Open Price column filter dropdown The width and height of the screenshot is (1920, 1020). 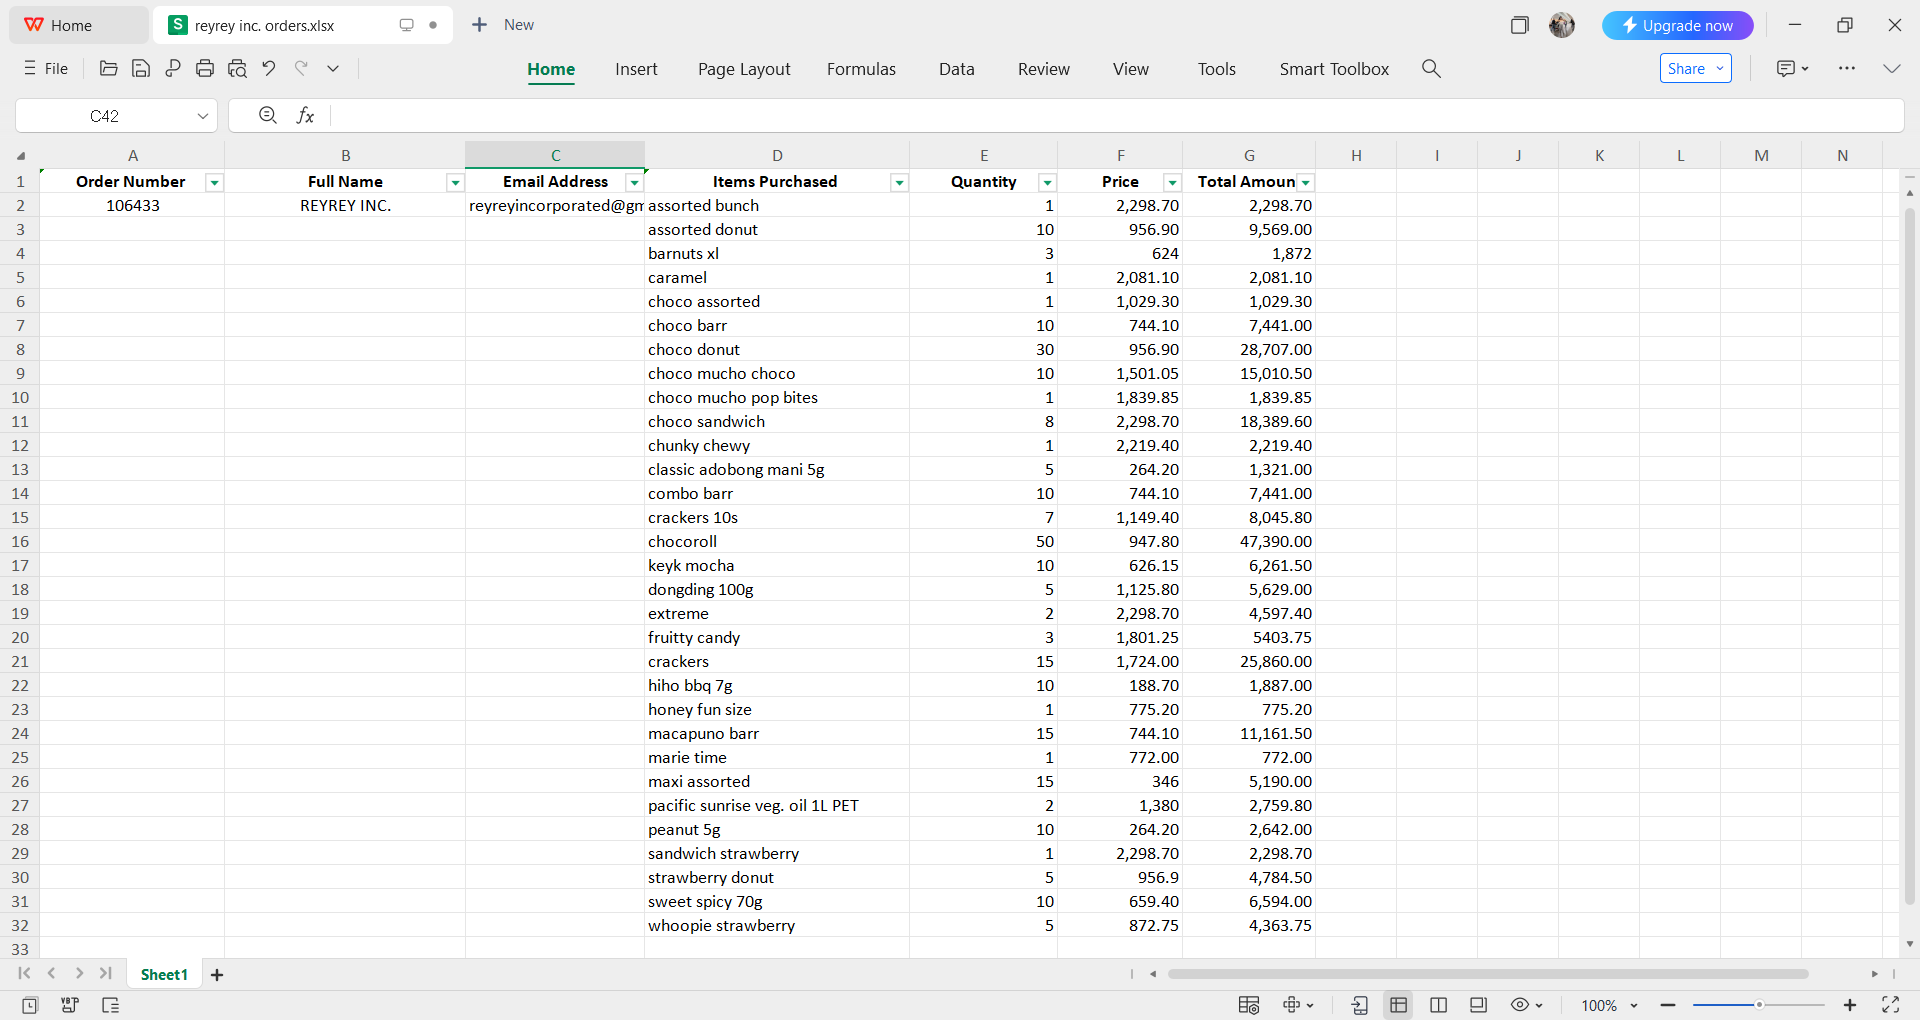click(x=1172, y=182)
